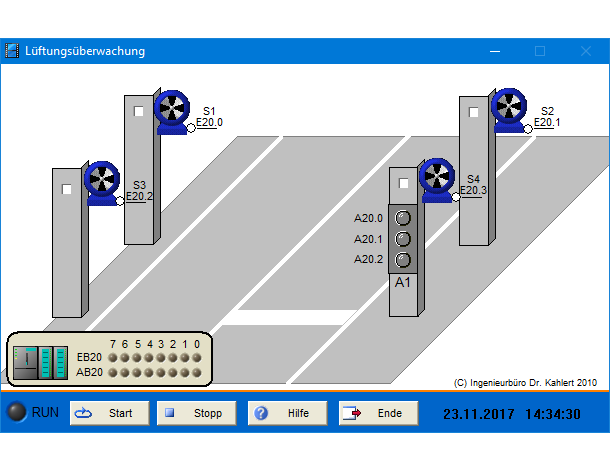This screenshot has height=469, width=610.
Task: Click the A20.2 signal lamp
Action: [x=403, y=259]
